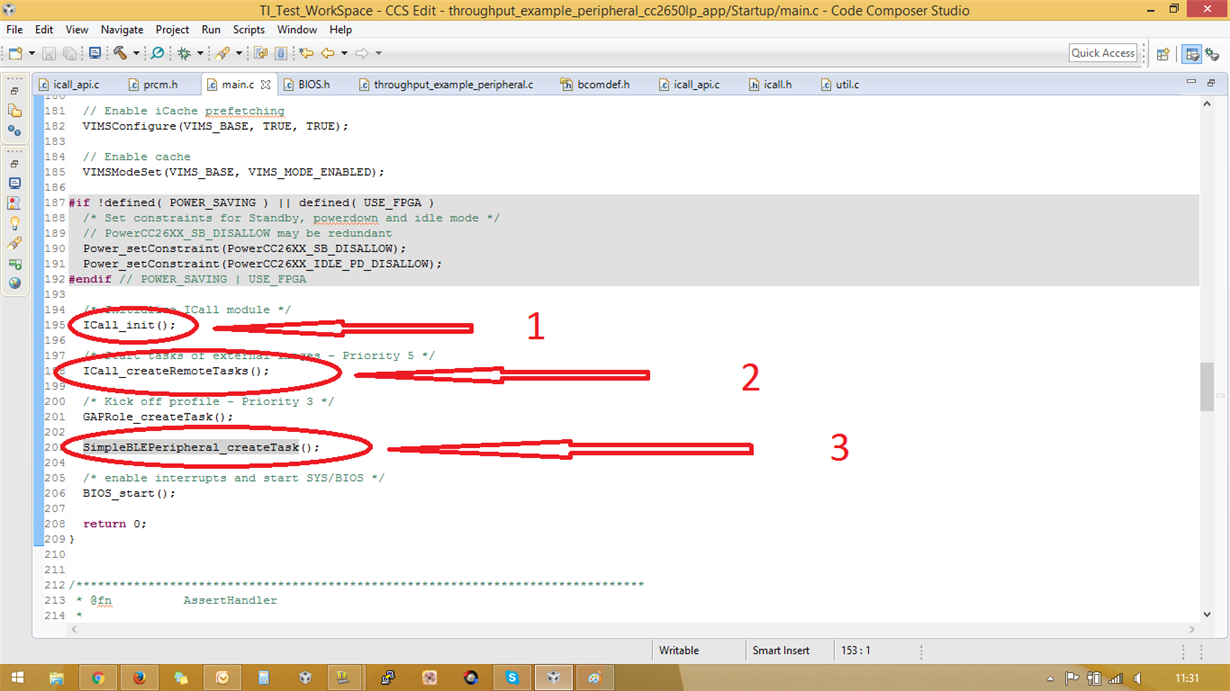The image size is (1230, 691).
Task: Click the blue monitor toolbar icon
Action: point(95,53)
